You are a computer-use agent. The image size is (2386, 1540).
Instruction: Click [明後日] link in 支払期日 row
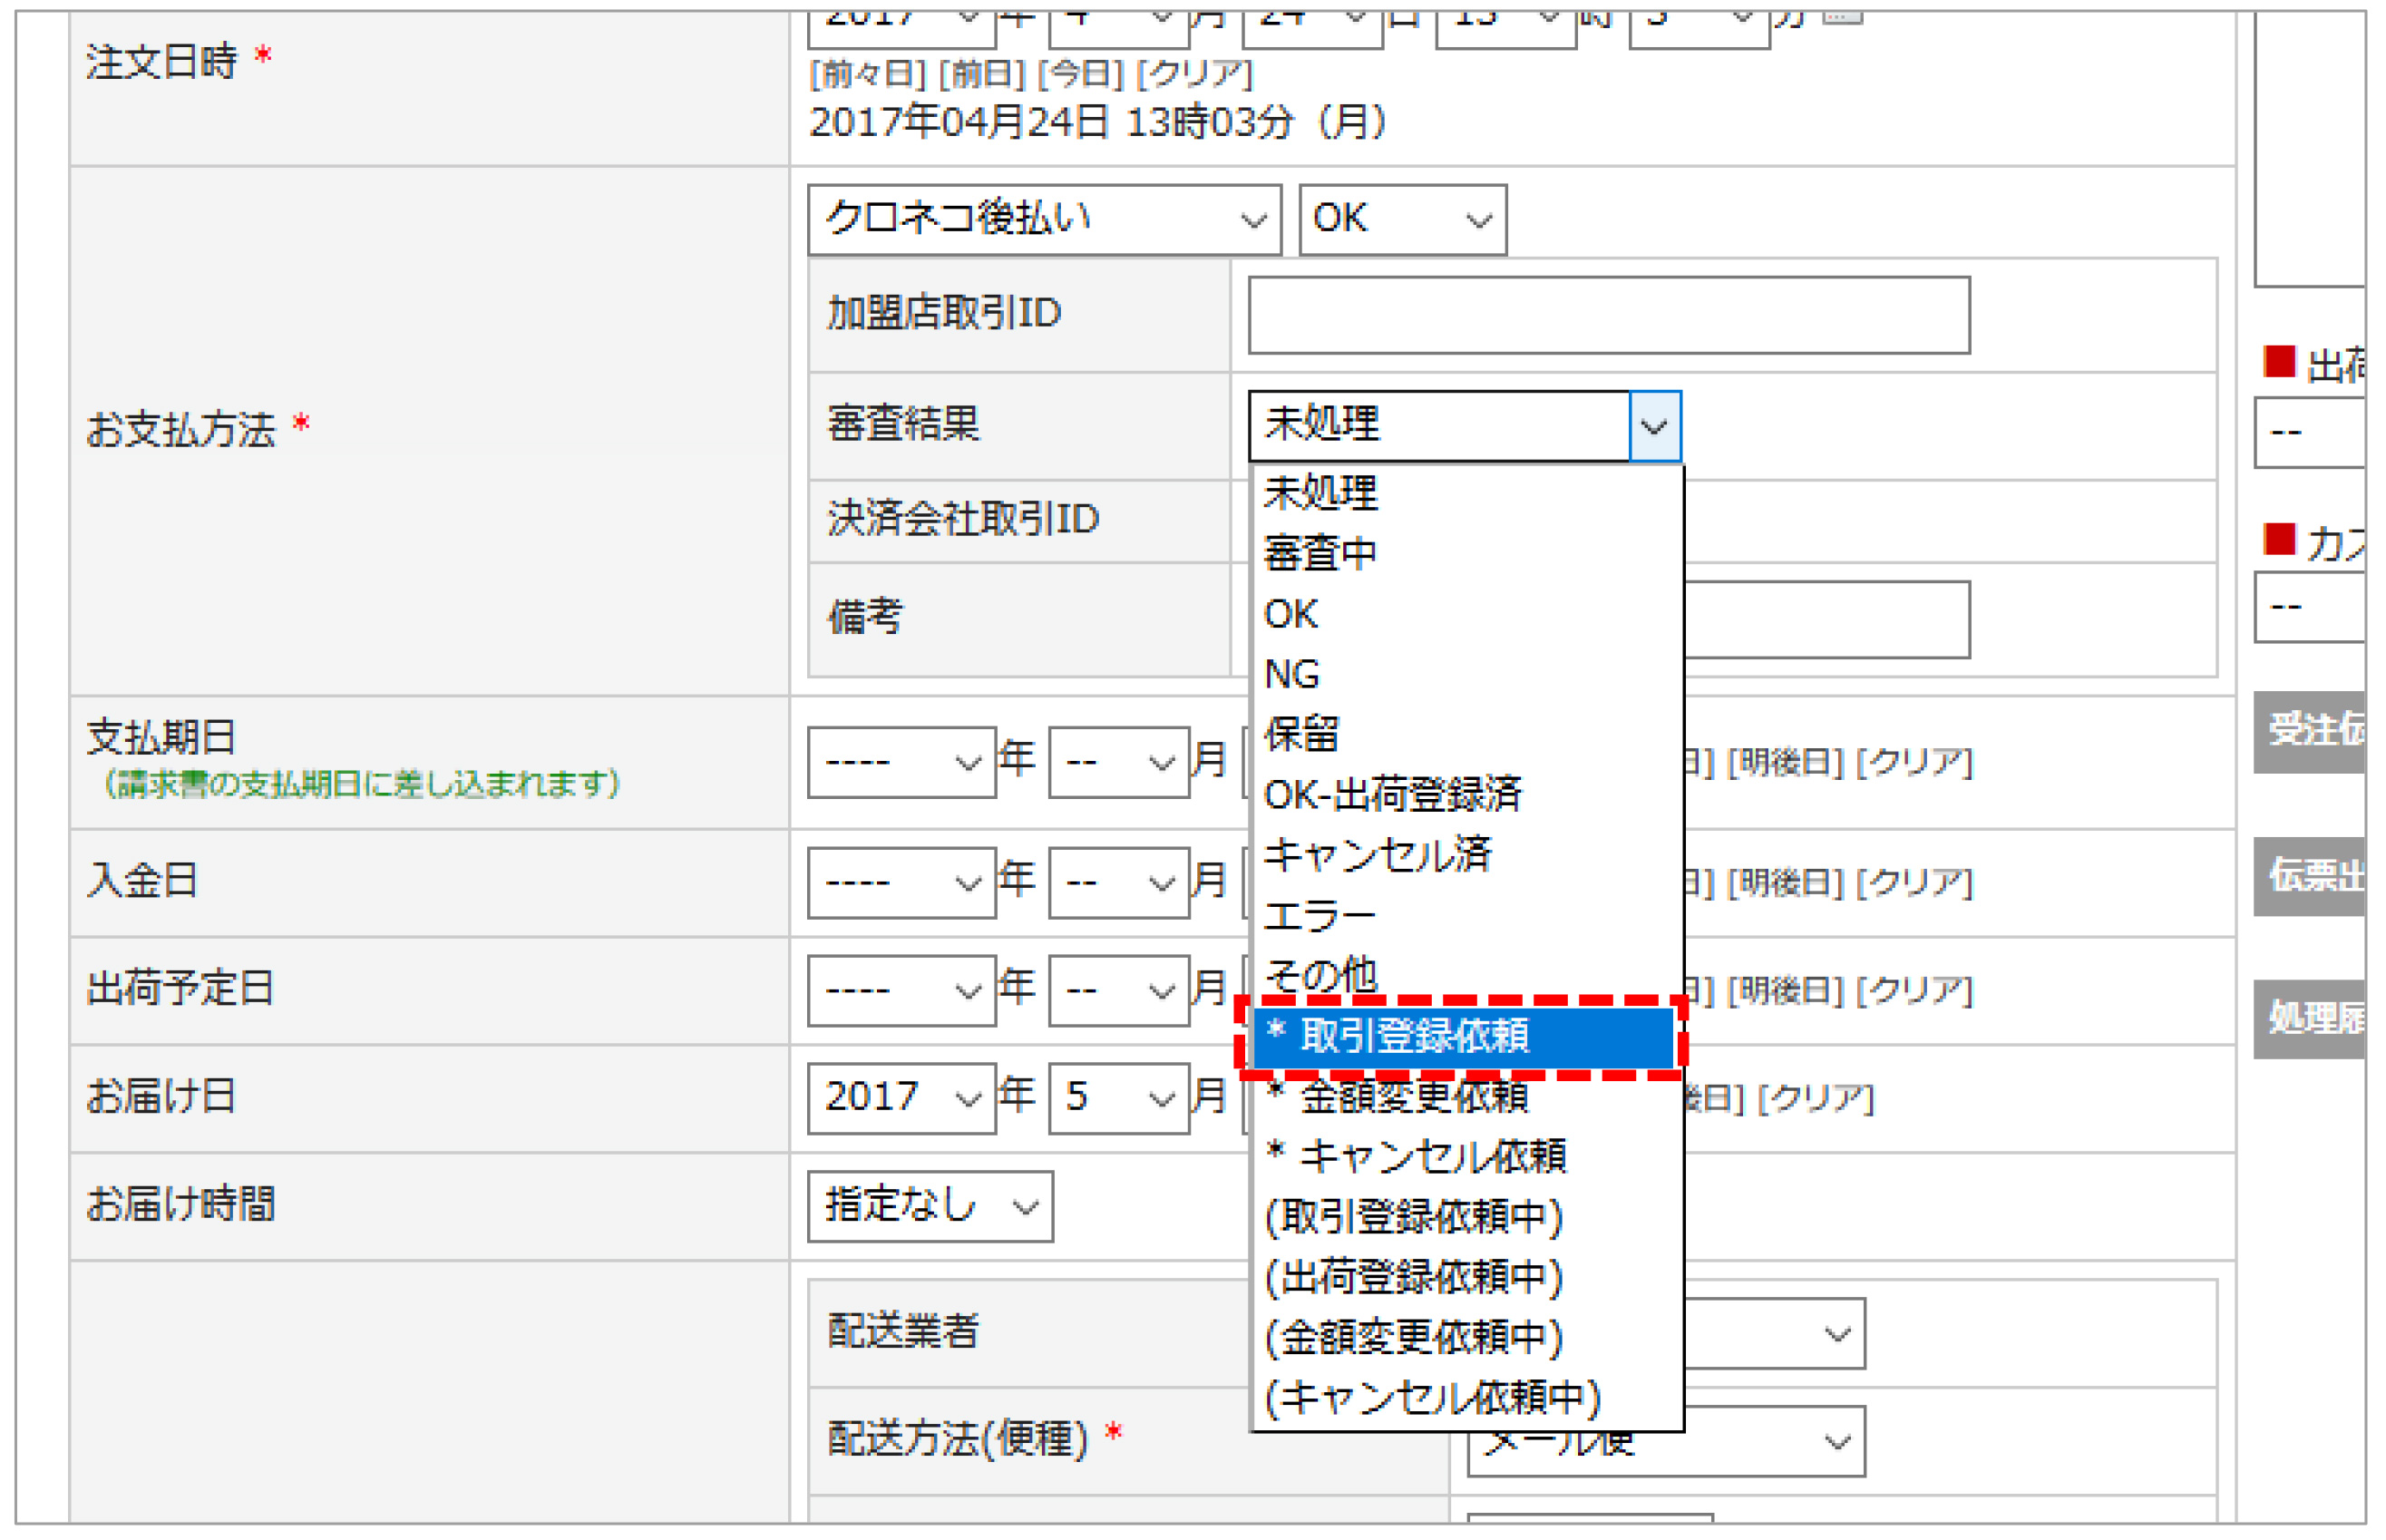1785,763
